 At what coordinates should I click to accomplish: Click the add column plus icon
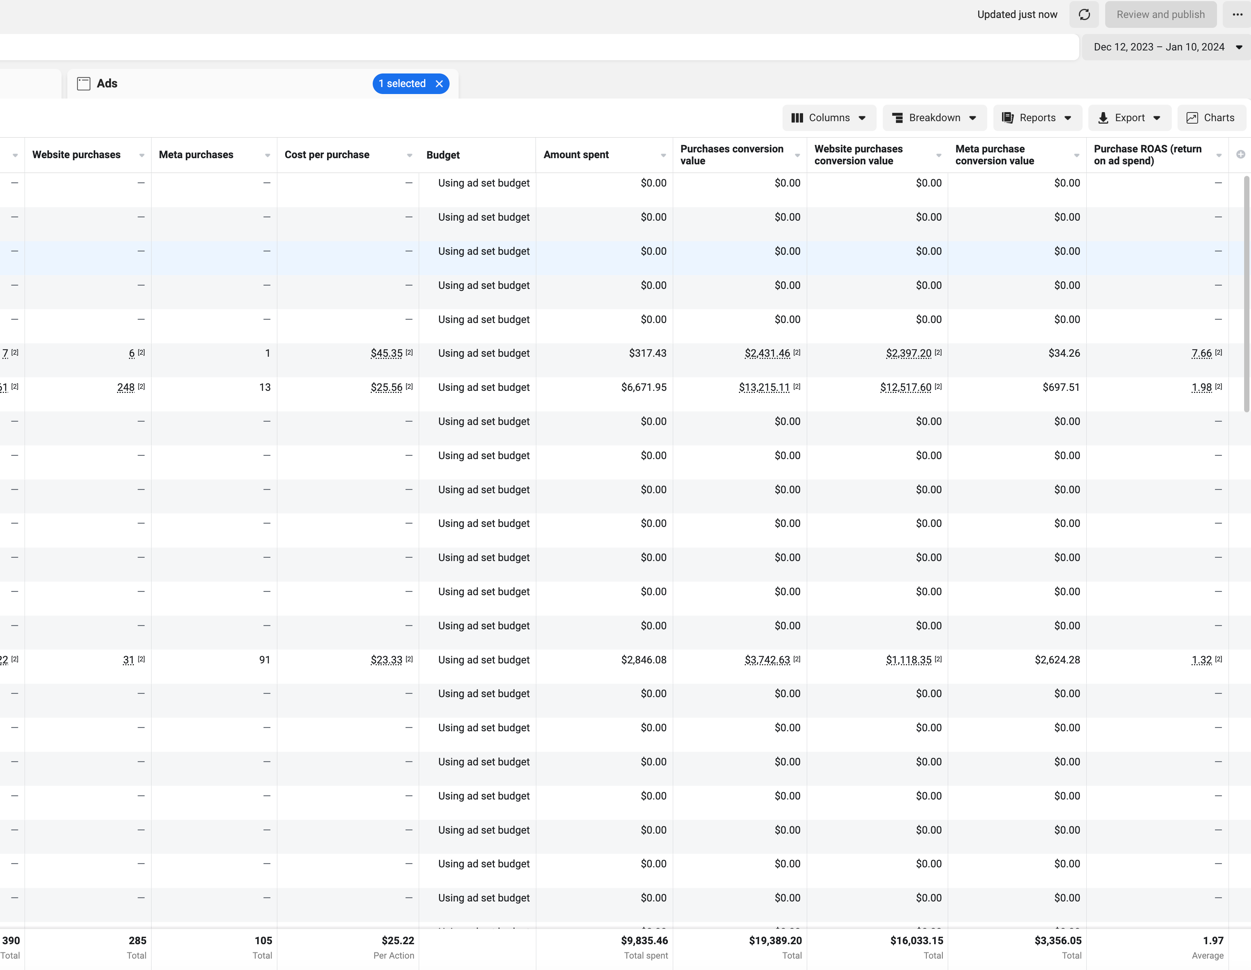[x=1241, y=155]
